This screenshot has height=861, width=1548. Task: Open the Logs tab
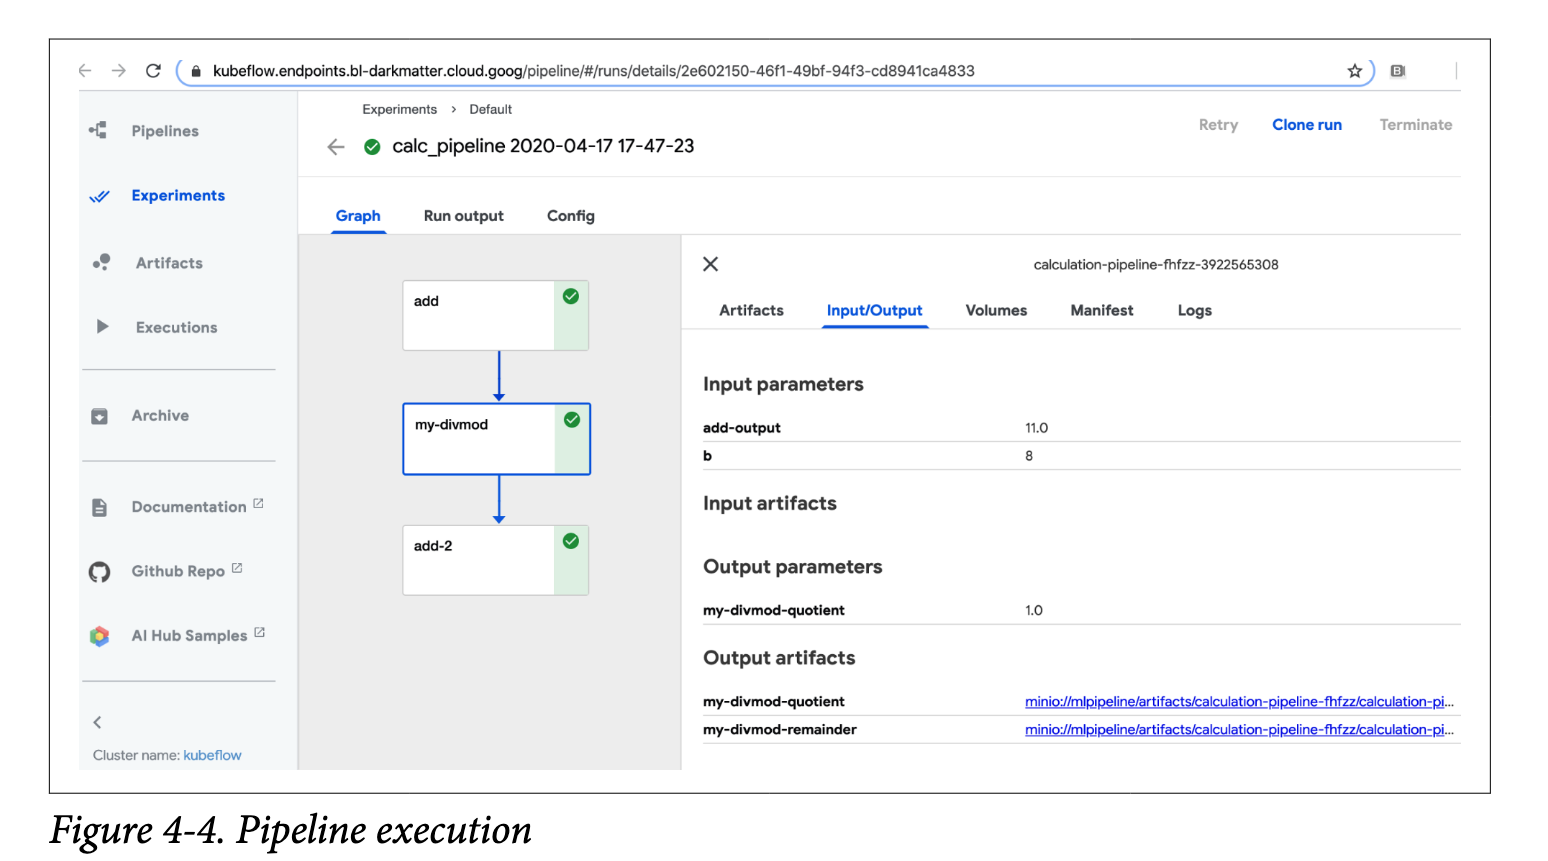[x=1194, y=311]
